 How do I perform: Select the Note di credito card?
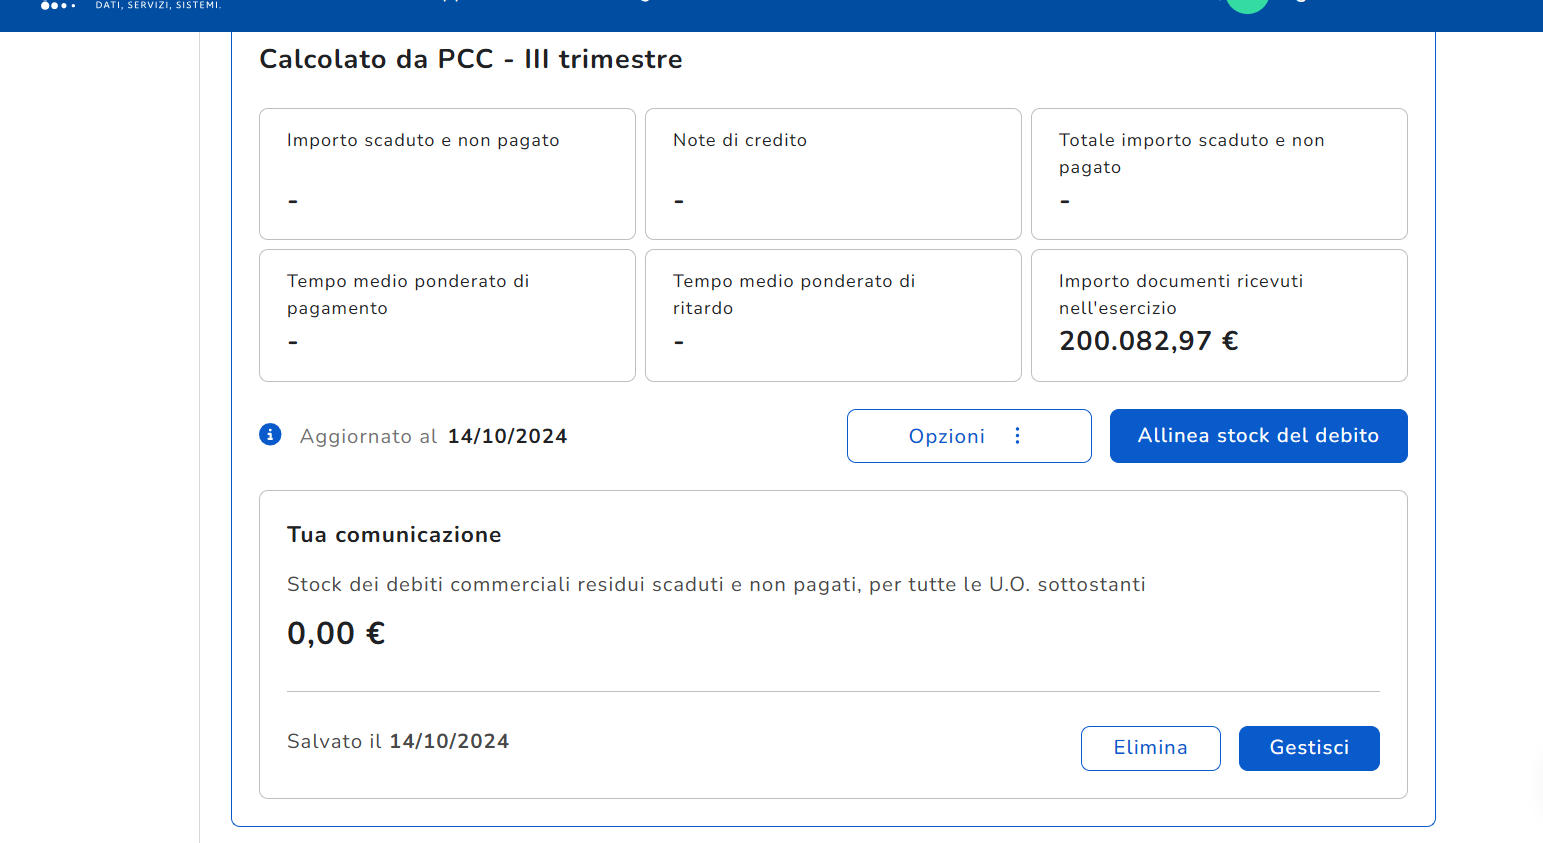[x=833, y=174]
